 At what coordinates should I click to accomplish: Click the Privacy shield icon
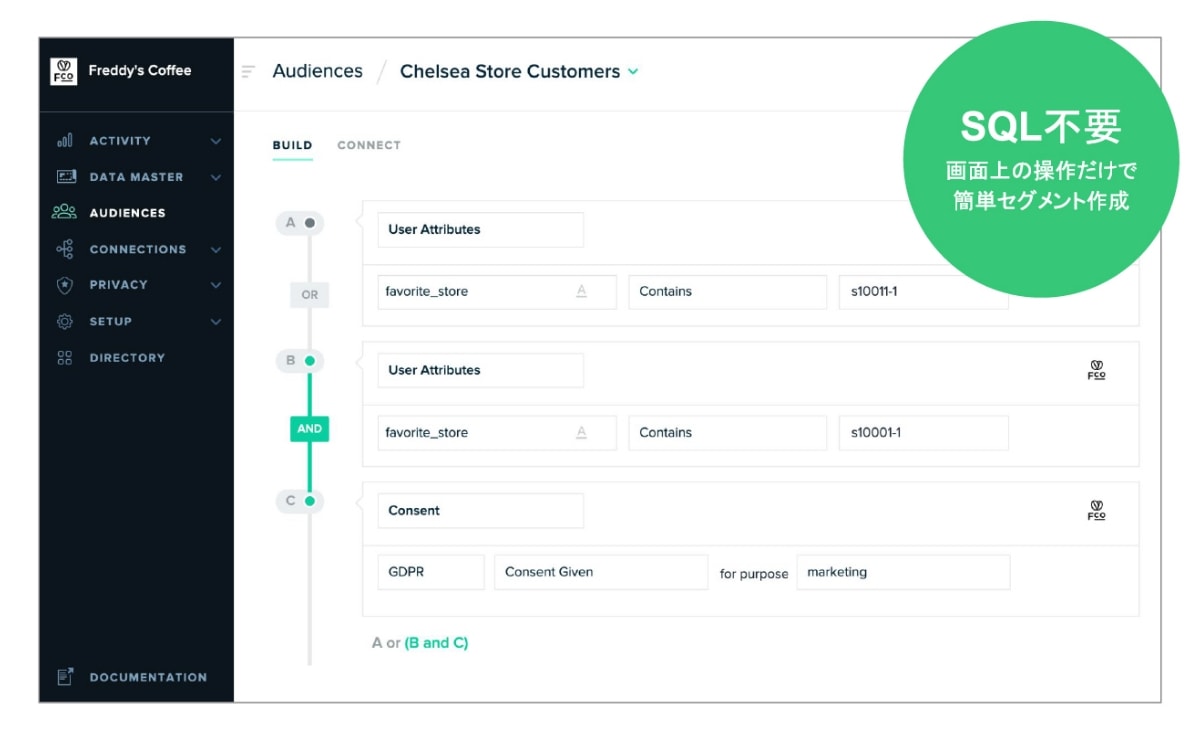(65, 285)
